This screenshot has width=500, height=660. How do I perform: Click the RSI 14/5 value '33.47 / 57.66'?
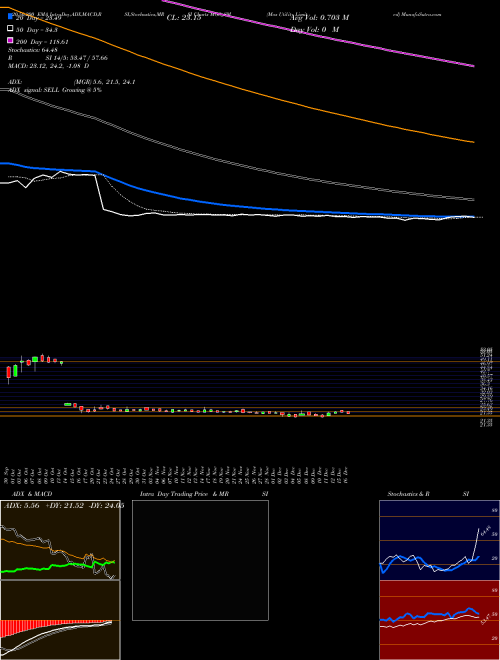pyautogui.click(x=88, y=58)
